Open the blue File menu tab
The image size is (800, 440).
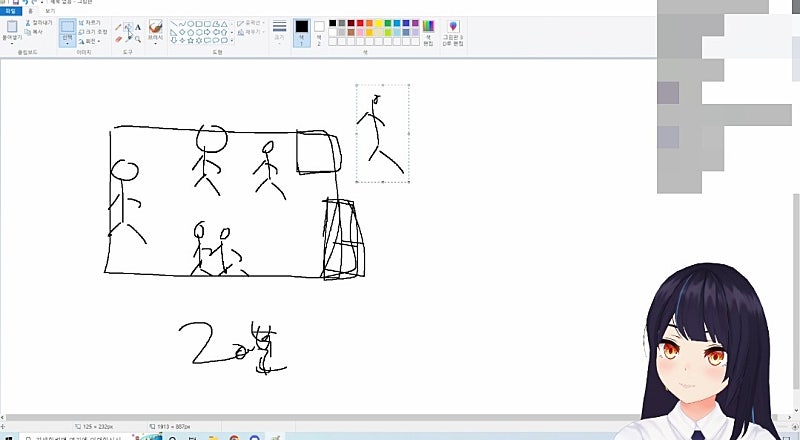[x=11, y=11]
